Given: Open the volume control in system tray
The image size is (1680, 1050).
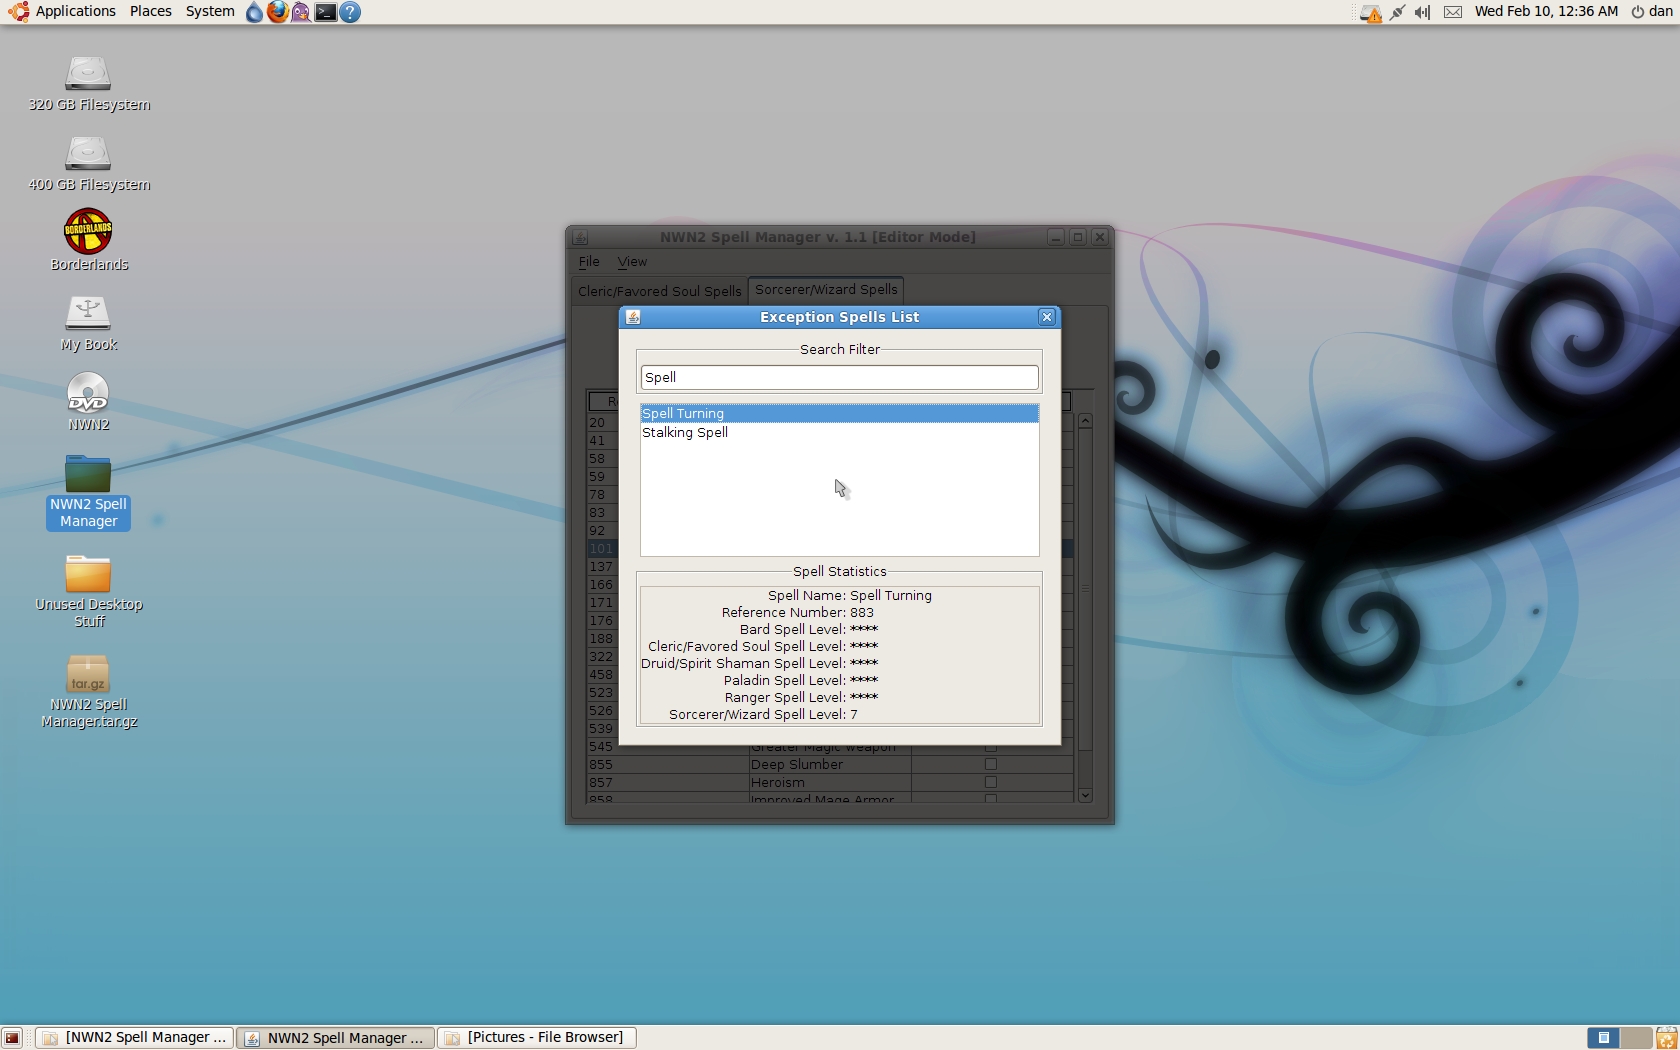Looking at the screenshot, I should (1422, 12).
